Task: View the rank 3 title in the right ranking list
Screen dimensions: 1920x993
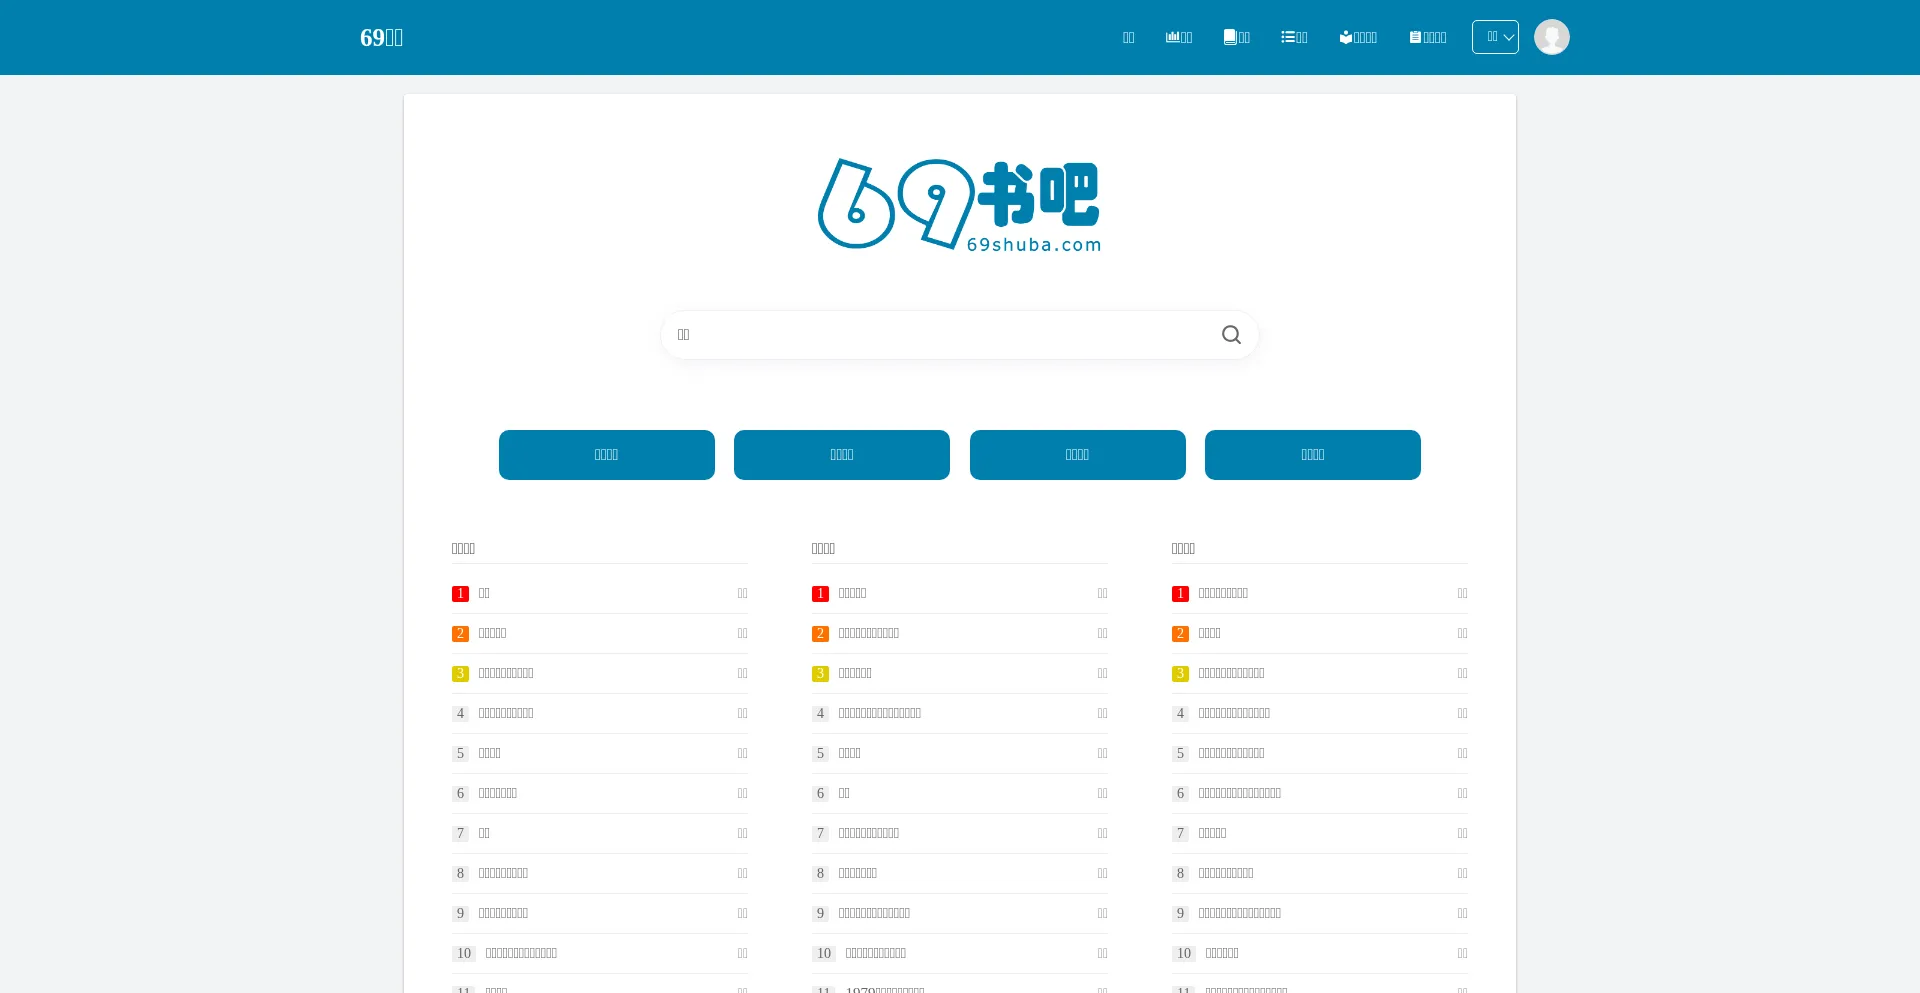Action: 1231,673
